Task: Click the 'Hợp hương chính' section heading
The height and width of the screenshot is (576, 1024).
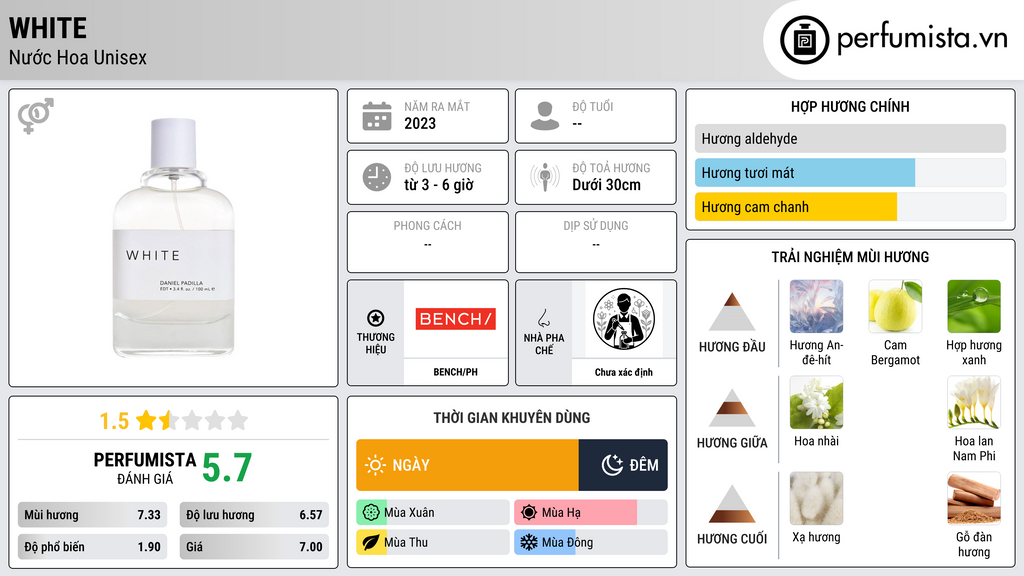Action: click(850, 106)
